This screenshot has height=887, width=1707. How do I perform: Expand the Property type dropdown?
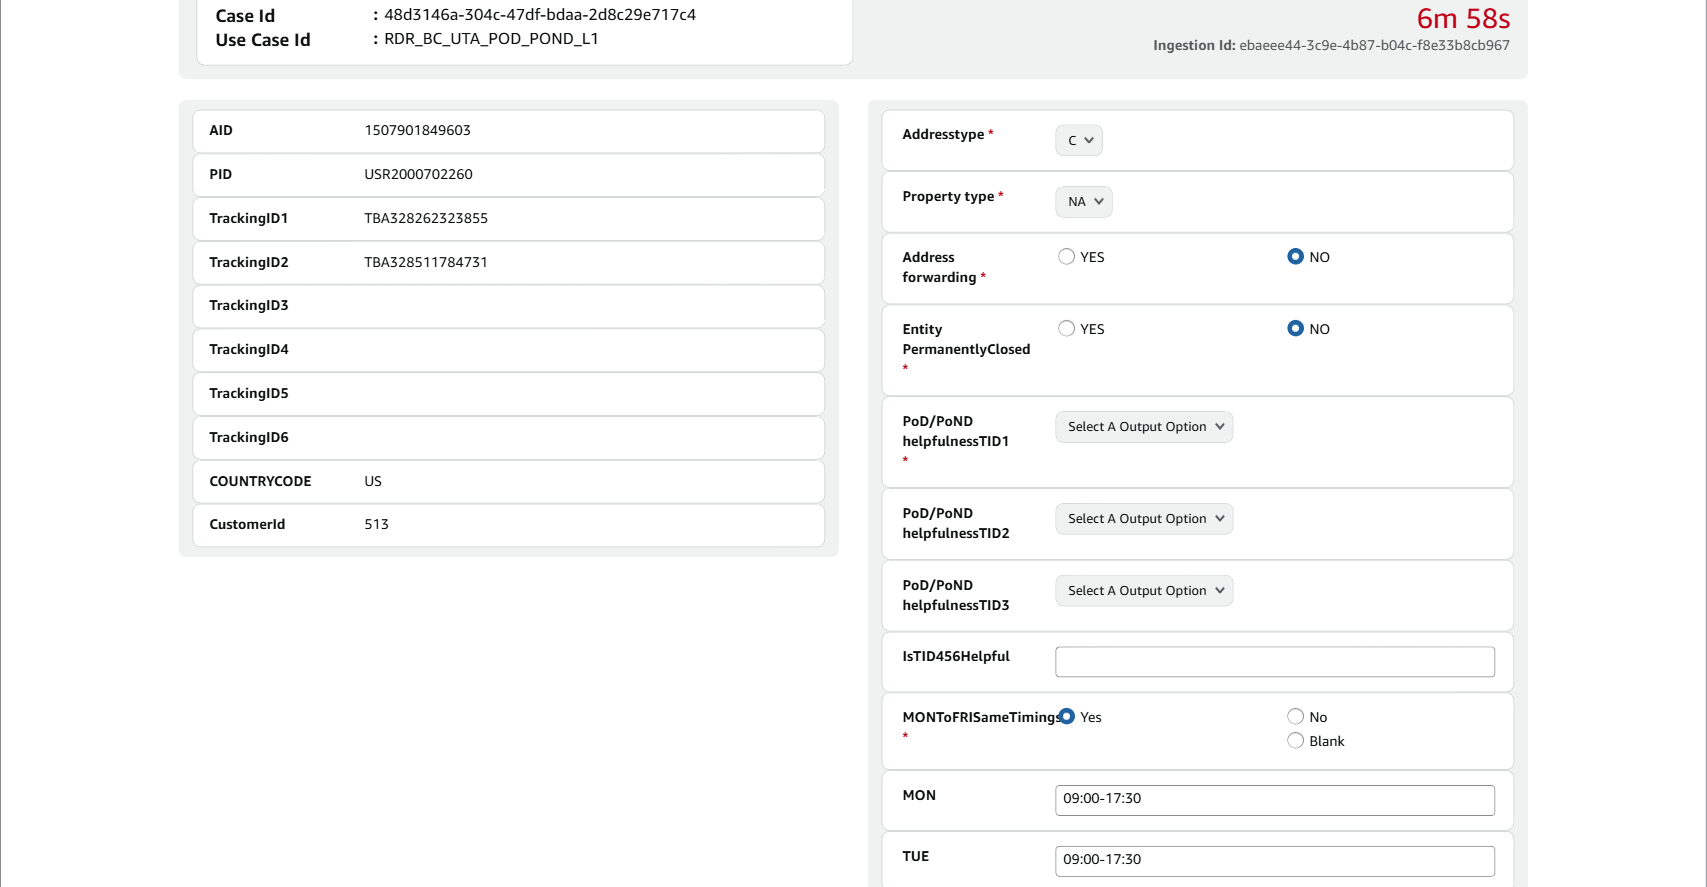1084,202
